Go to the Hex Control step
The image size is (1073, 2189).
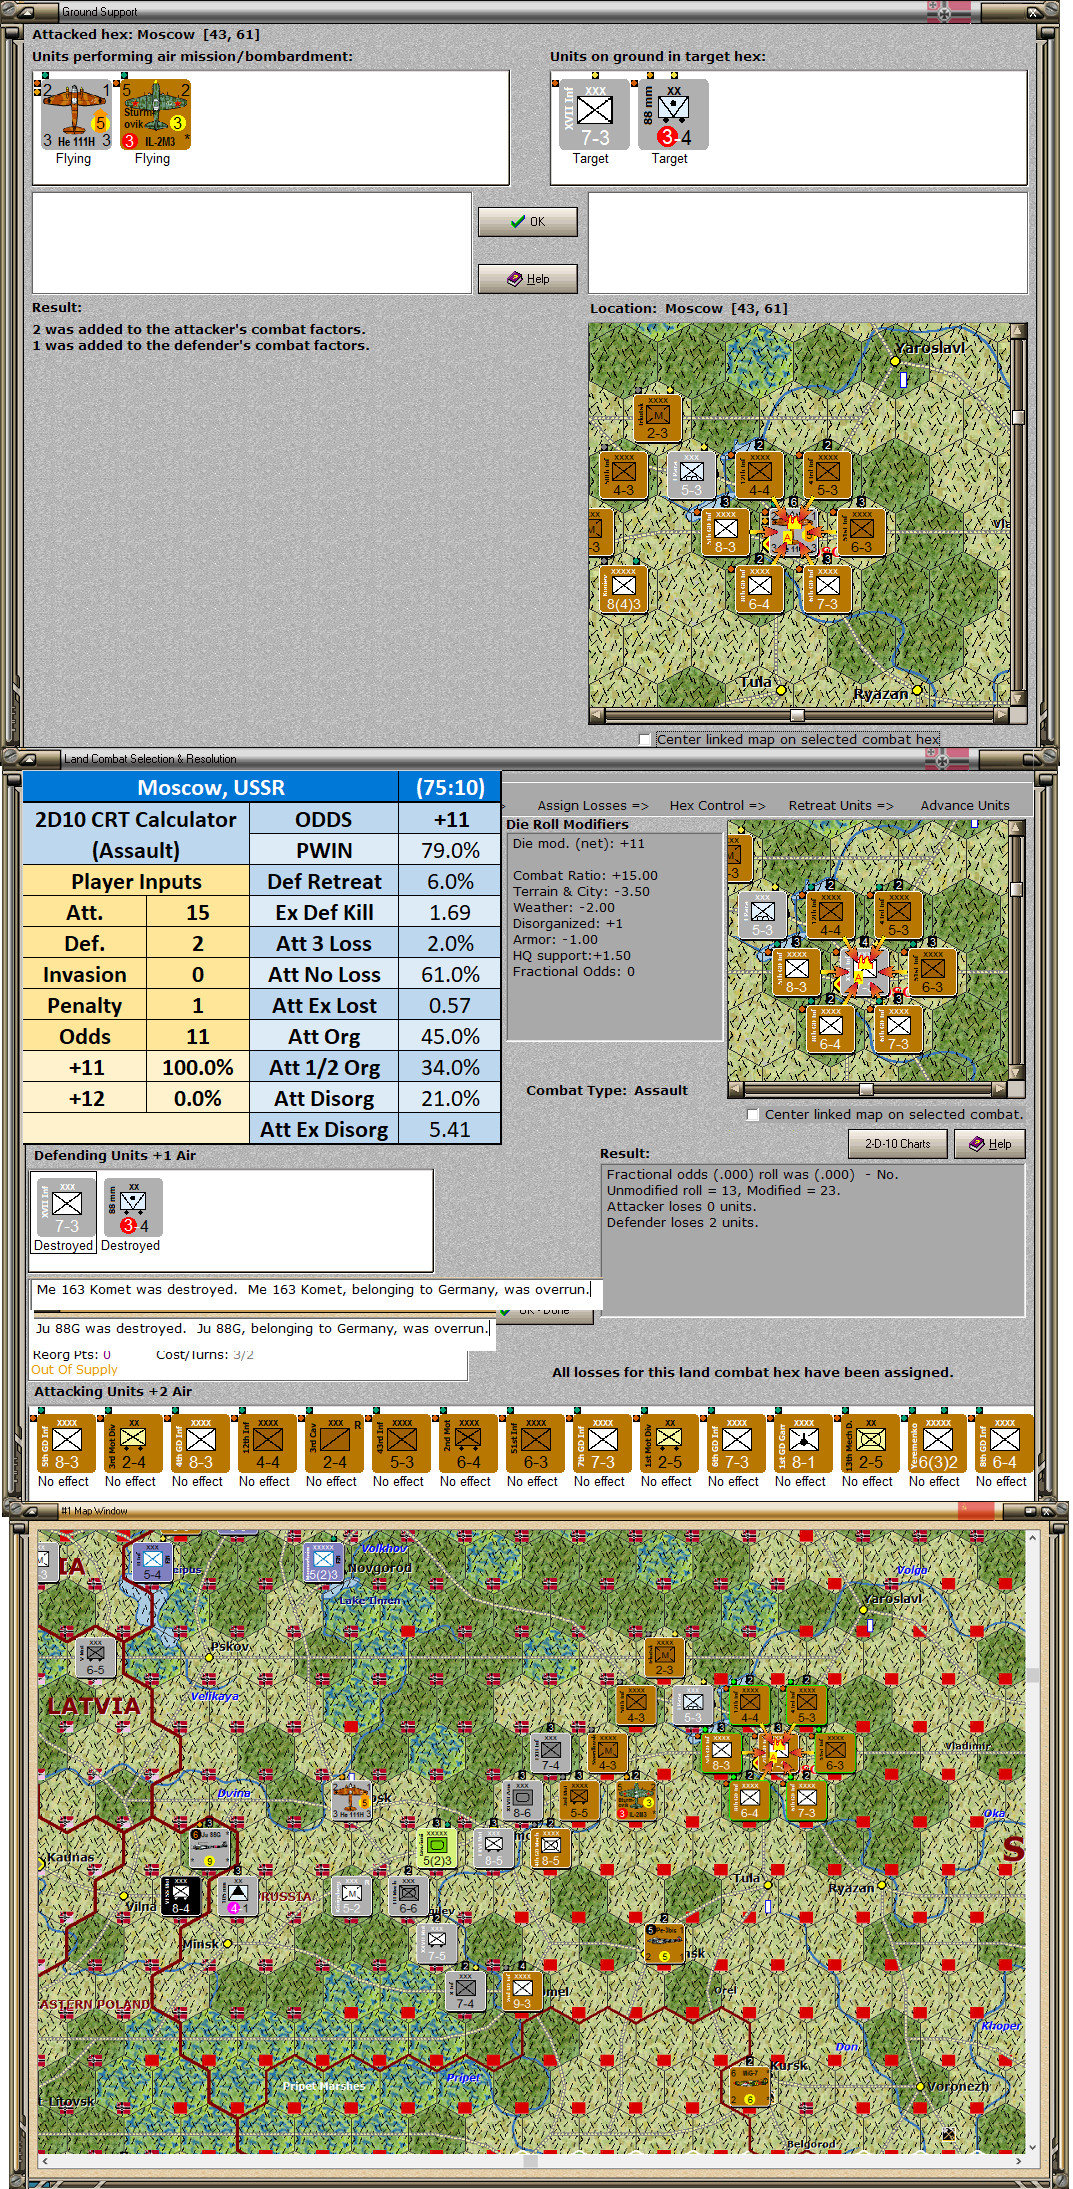(717, 806)
